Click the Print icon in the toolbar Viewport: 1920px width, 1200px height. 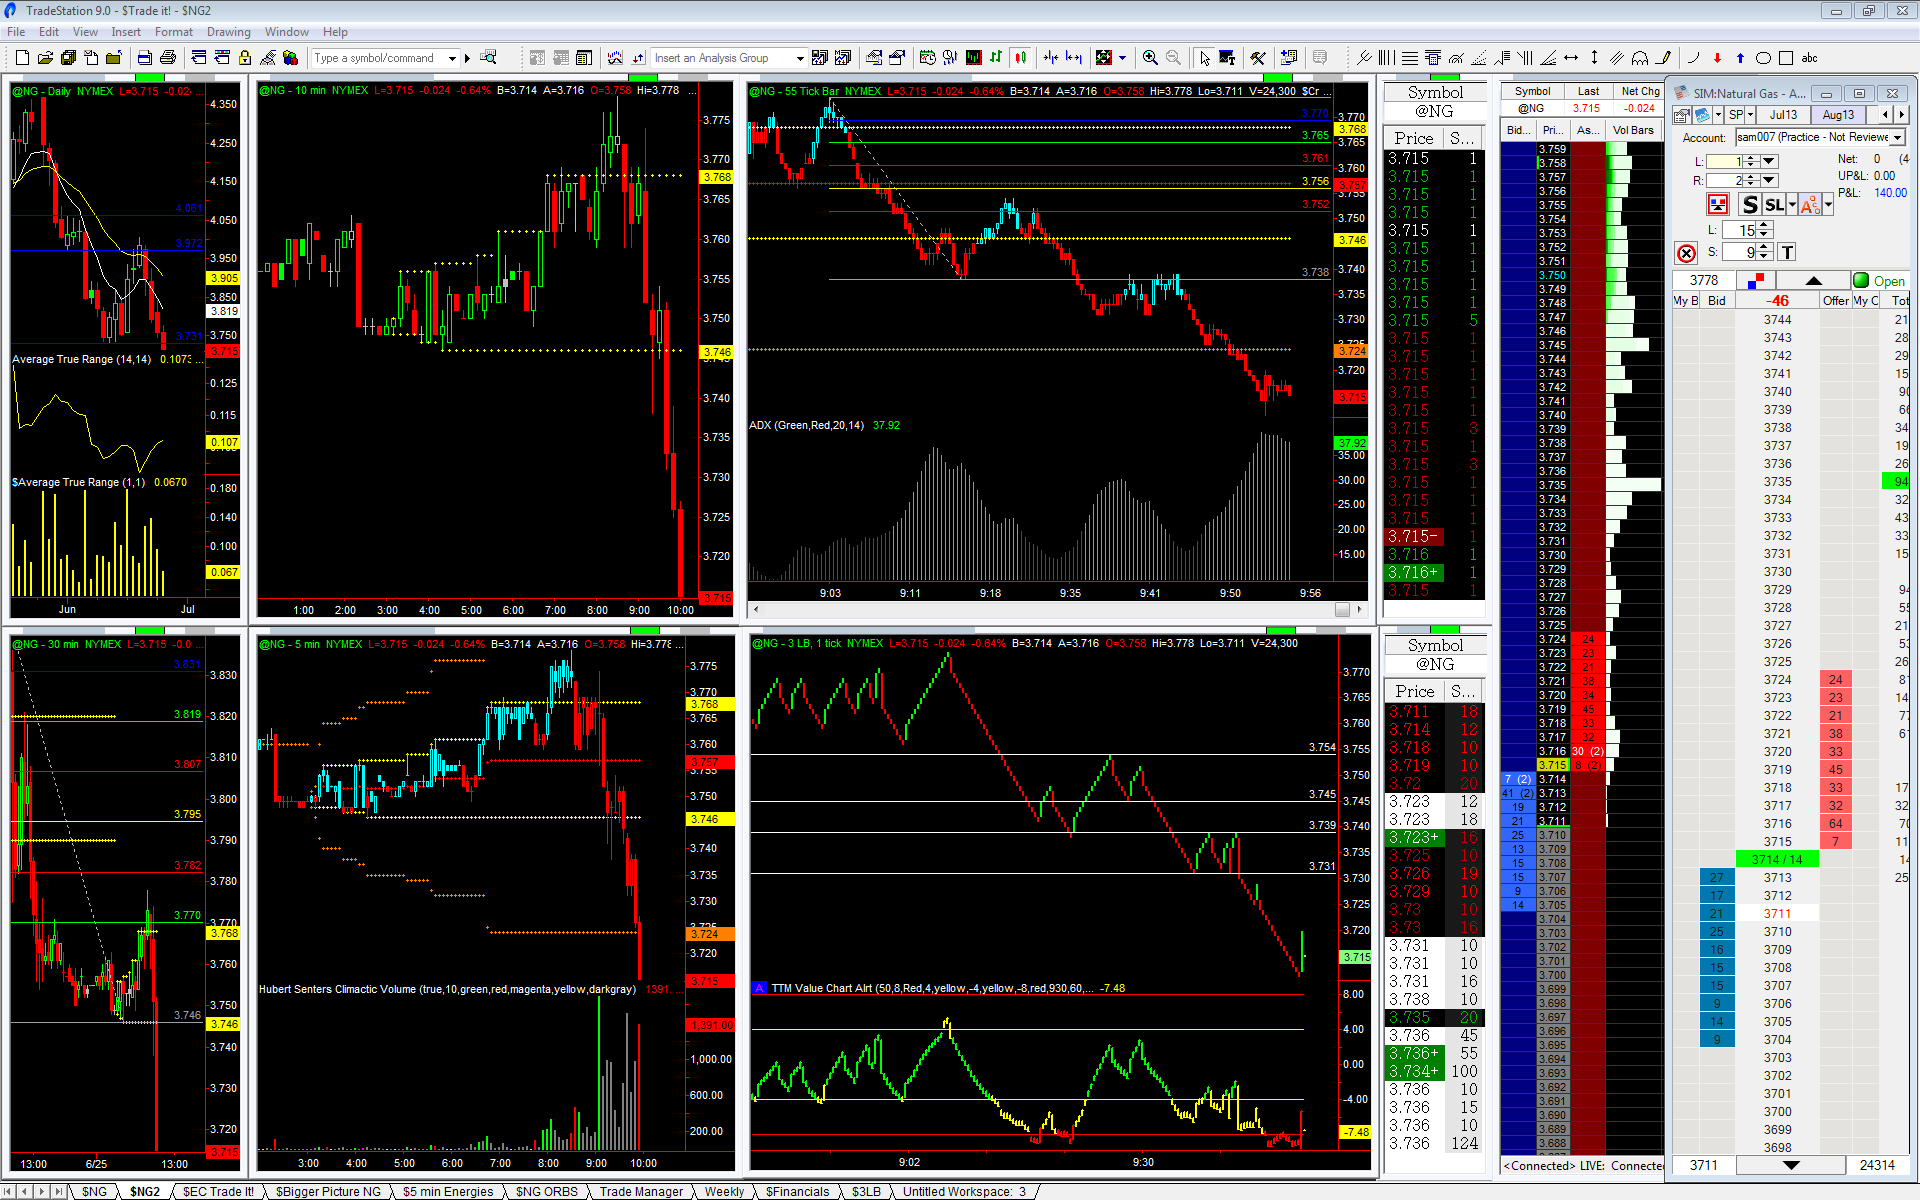pos(168,58)
